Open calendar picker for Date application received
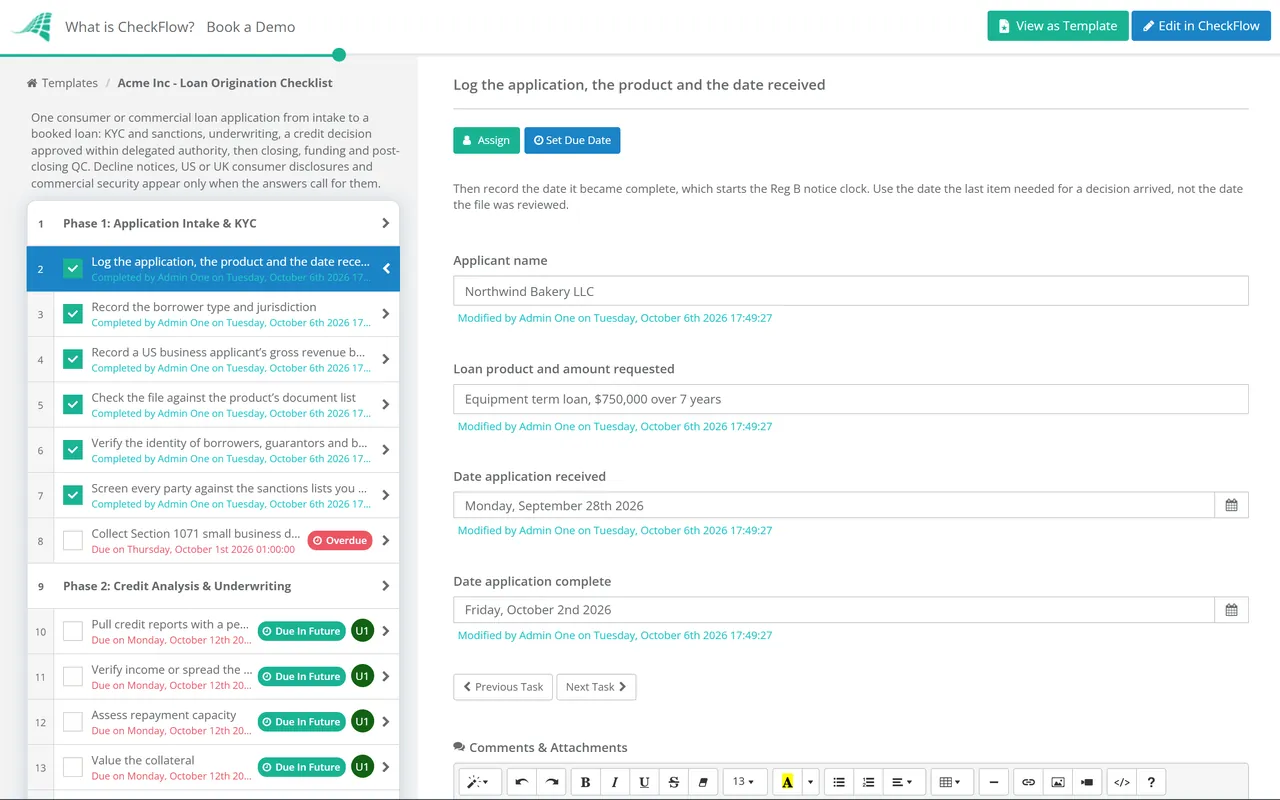 (1231, 505)
